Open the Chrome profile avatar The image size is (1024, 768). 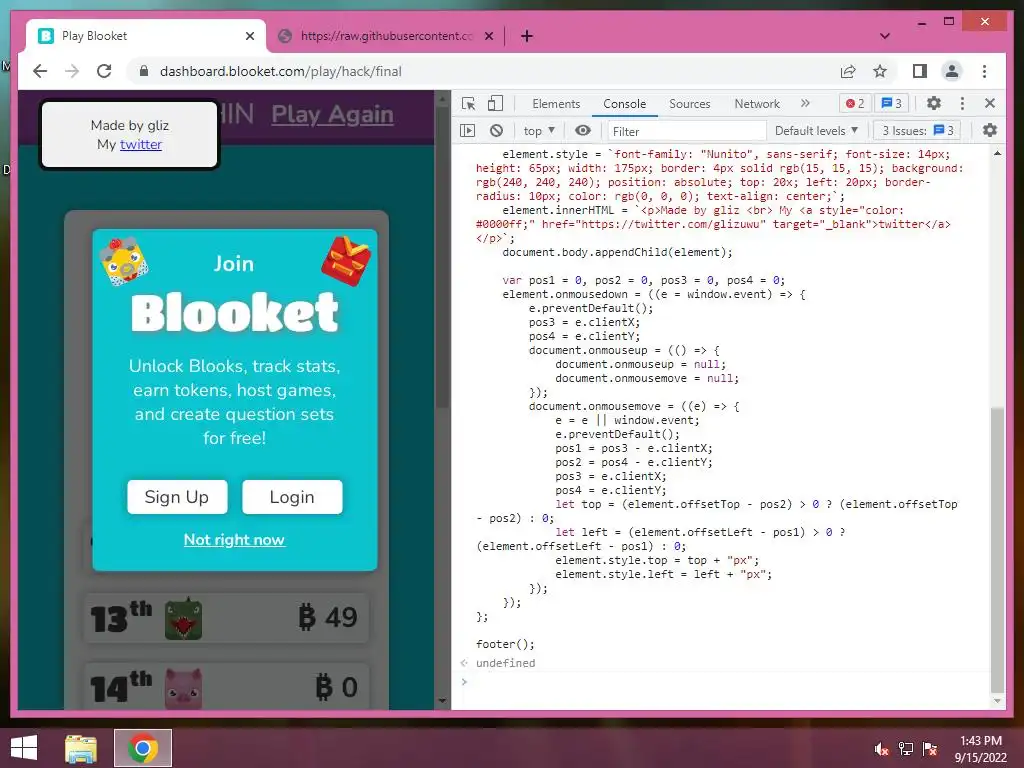952,71
